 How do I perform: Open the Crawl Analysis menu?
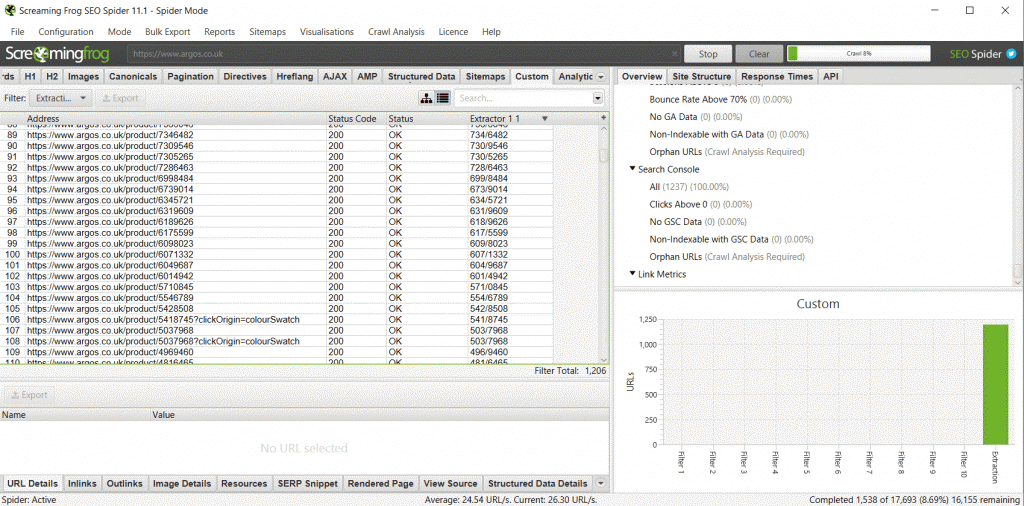(396, 31)
